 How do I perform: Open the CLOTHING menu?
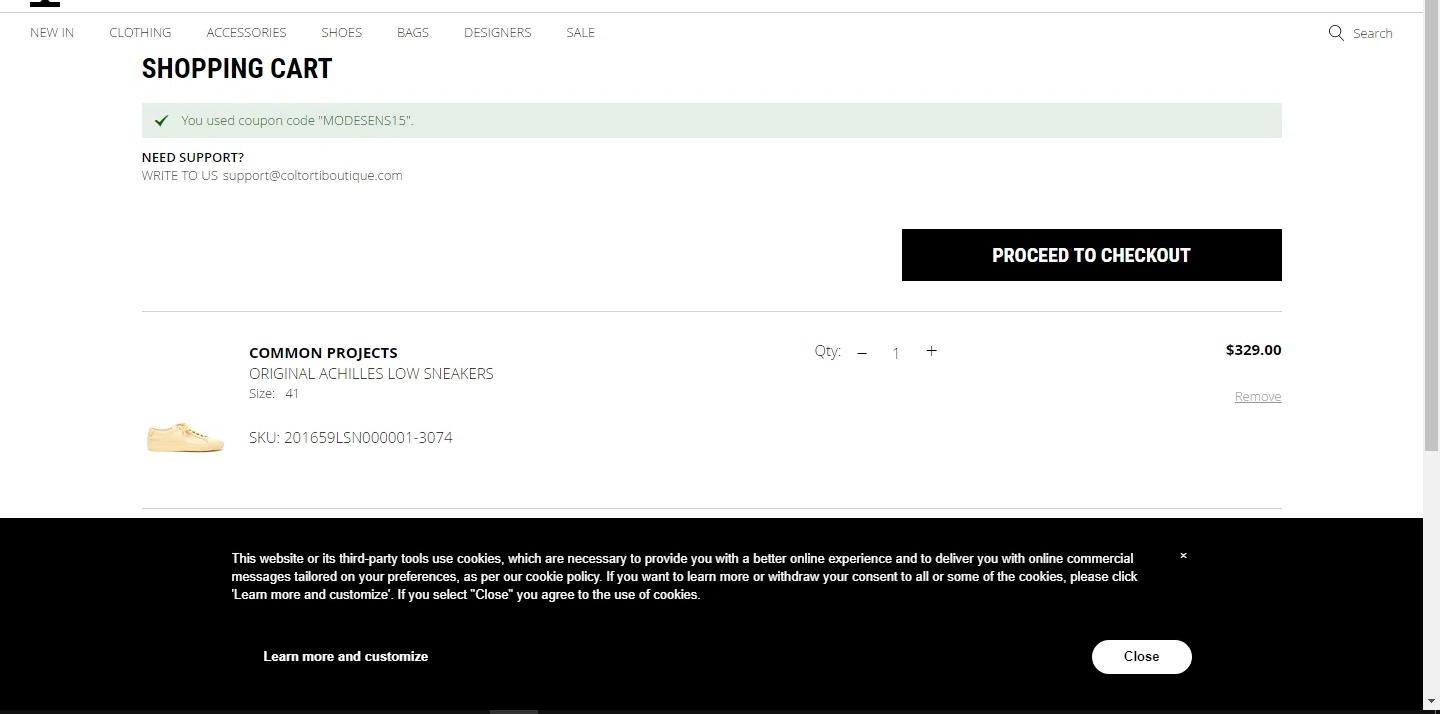[x=140, y=32]
